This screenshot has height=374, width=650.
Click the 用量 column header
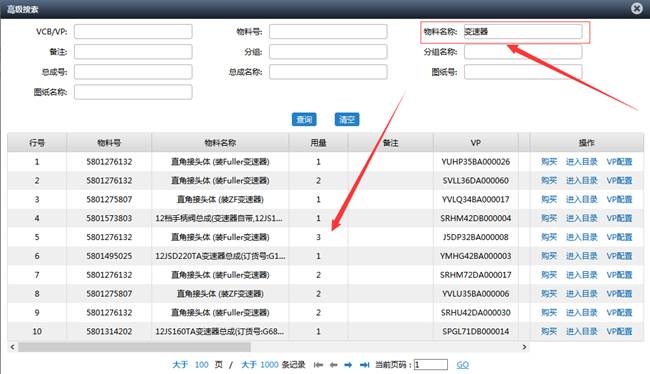pos(318,143)
